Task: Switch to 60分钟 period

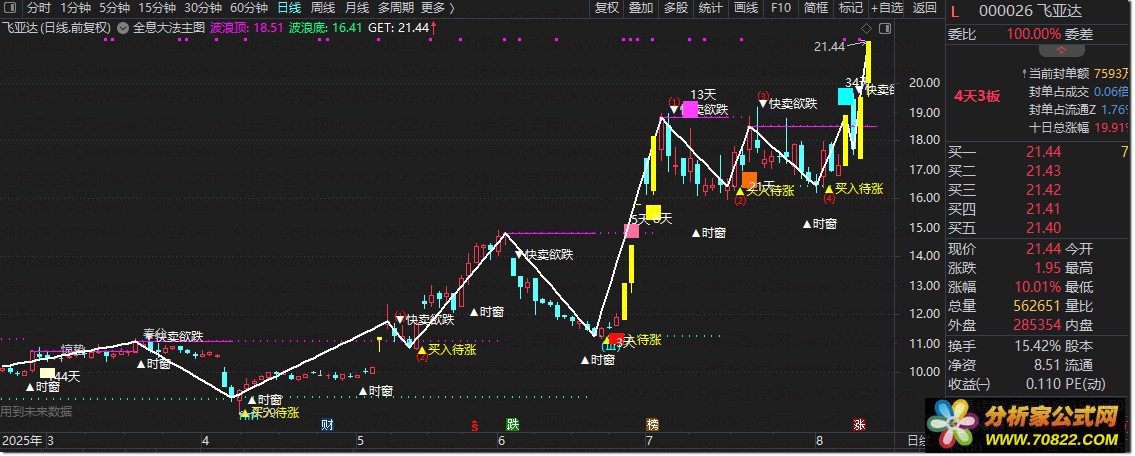Action: click(248, 8)
